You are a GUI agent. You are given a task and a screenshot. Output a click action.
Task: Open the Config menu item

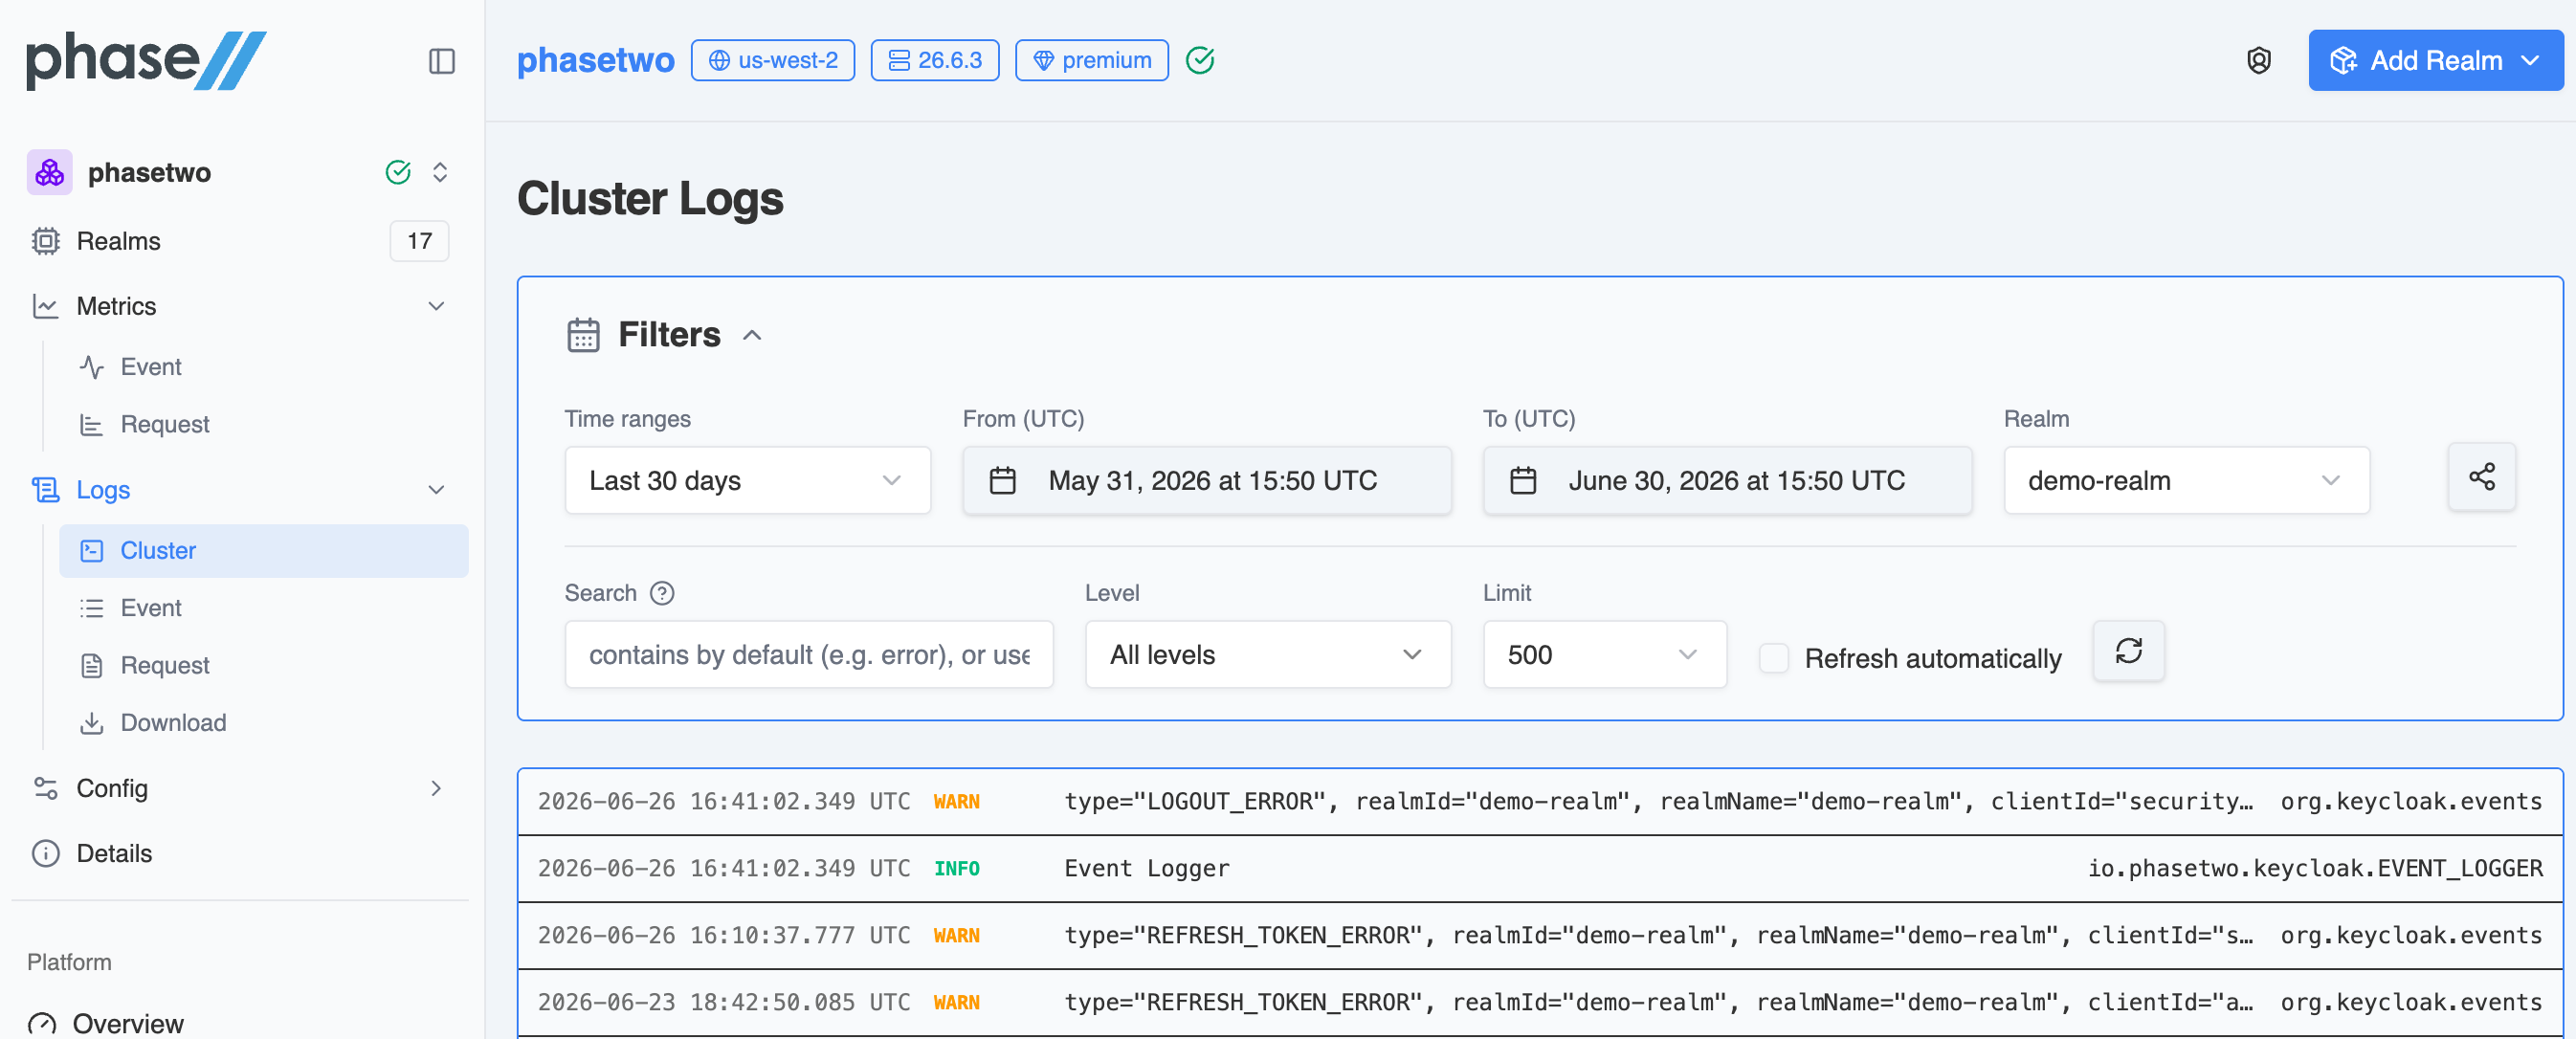(112, 788)
